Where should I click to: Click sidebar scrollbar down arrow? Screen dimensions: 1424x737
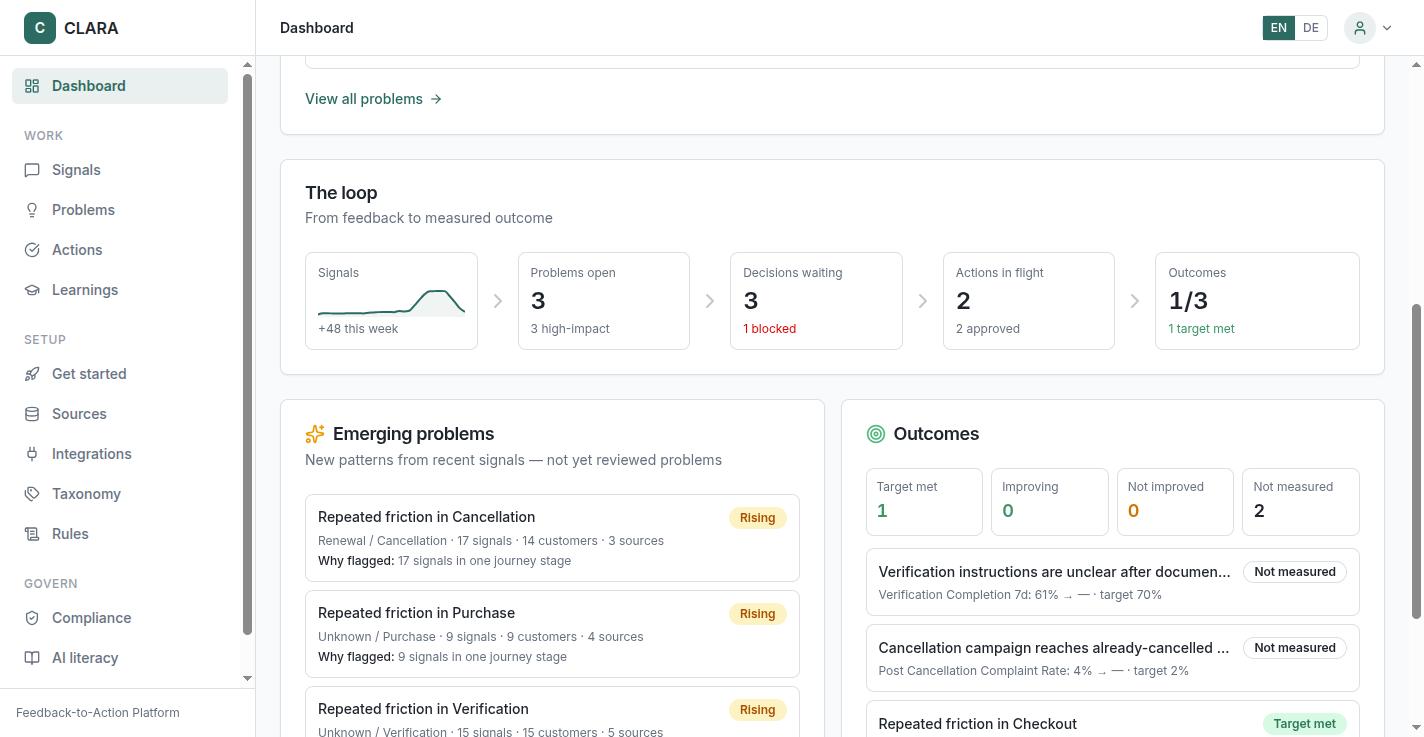pos(248,678)
